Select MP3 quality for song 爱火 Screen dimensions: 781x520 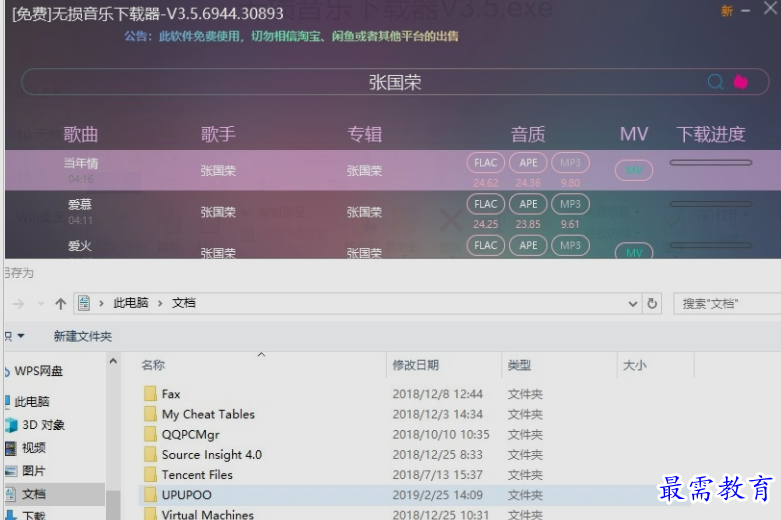[x=570, y=246]
